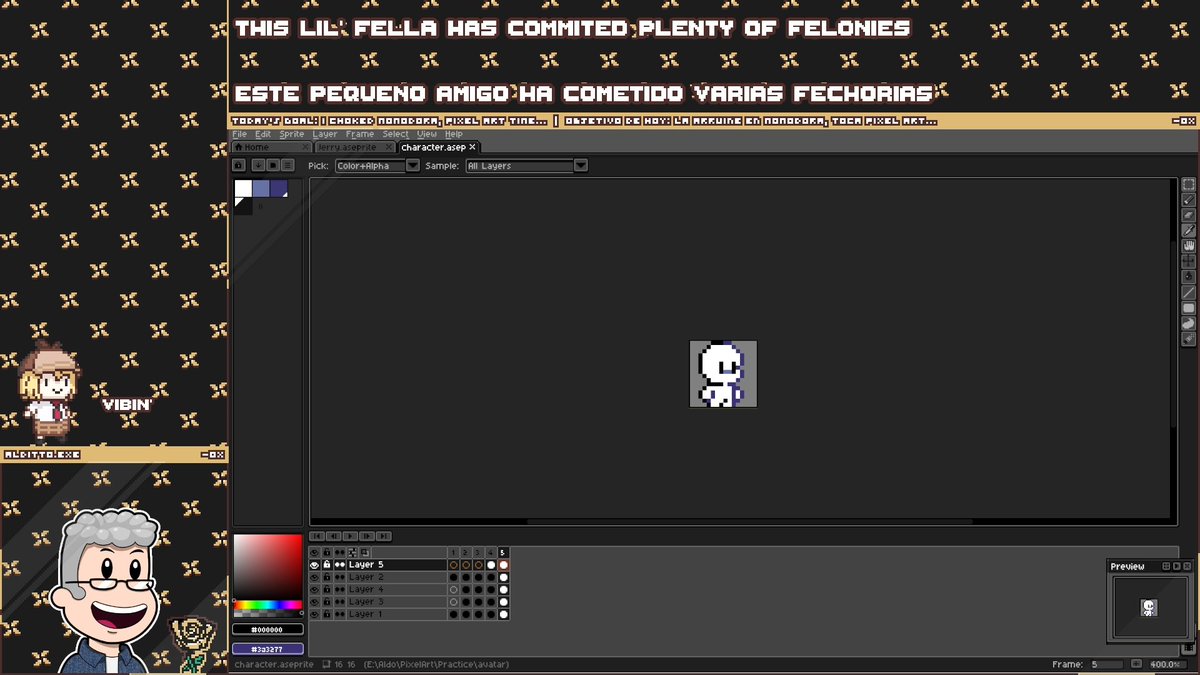1200x675 pixels.
Task: Select the Hand tool
Action: 1189,246
